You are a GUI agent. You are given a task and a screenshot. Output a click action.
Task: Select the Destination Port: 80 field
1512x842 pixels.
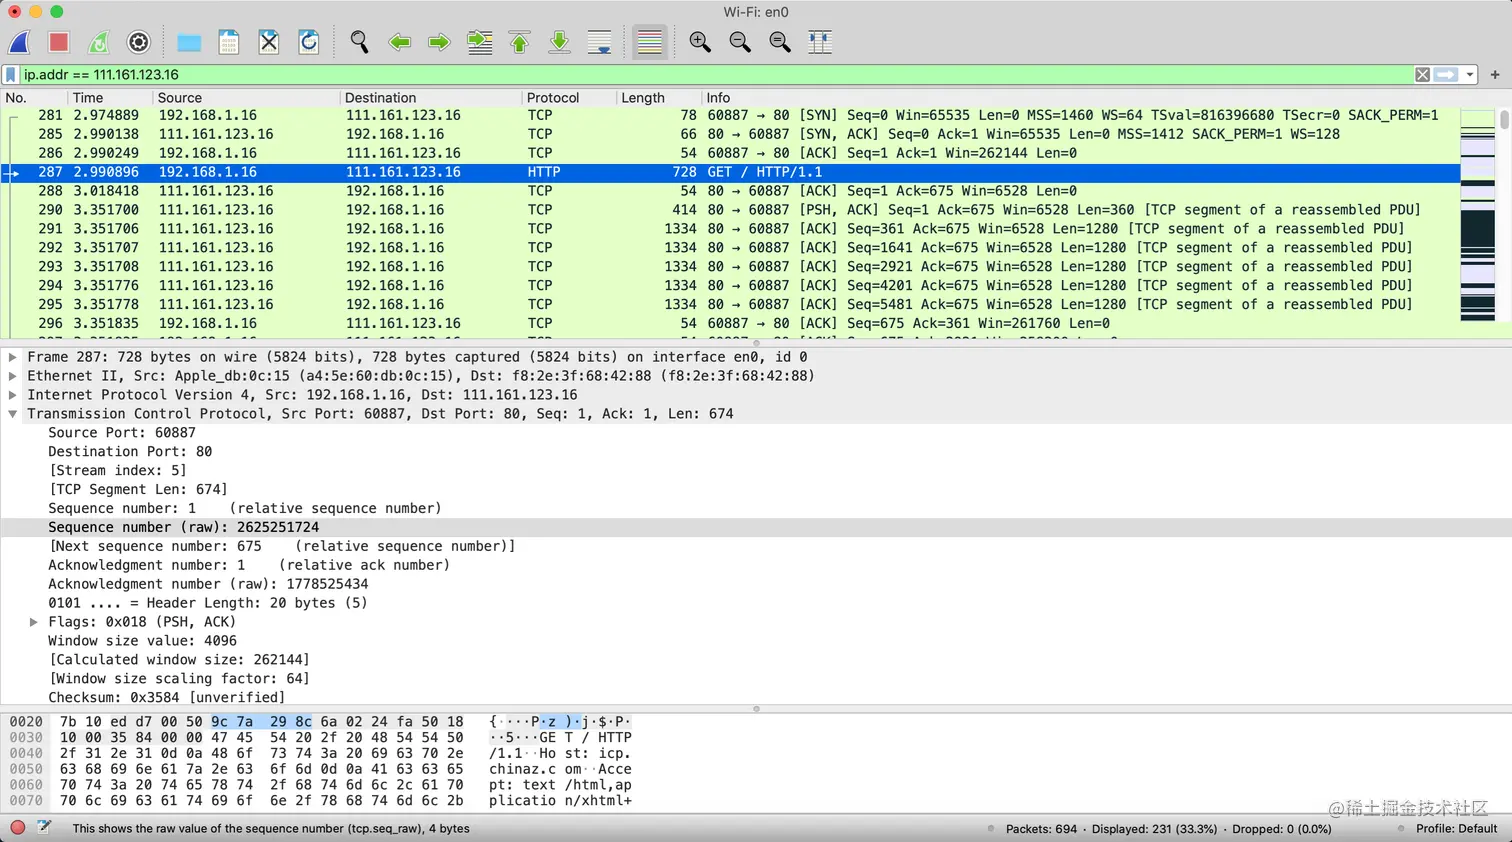[130, 452]
